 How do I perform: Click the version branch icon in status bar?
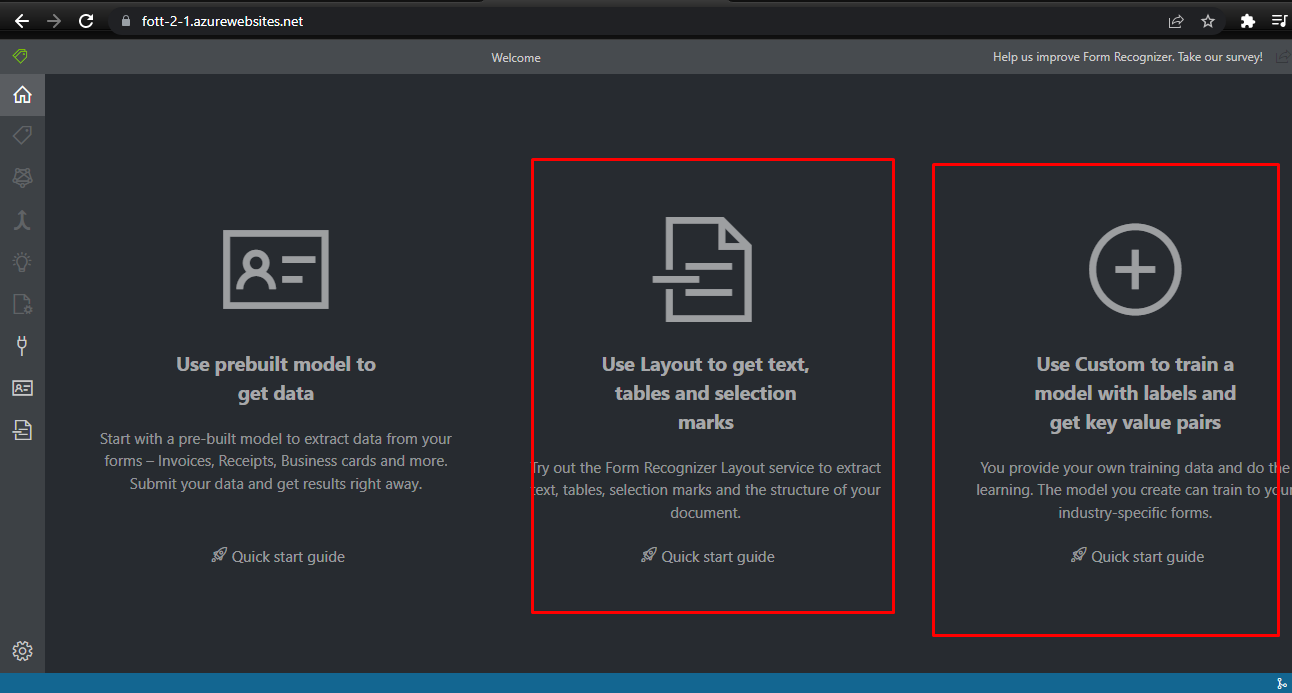tap(1281, 683)
